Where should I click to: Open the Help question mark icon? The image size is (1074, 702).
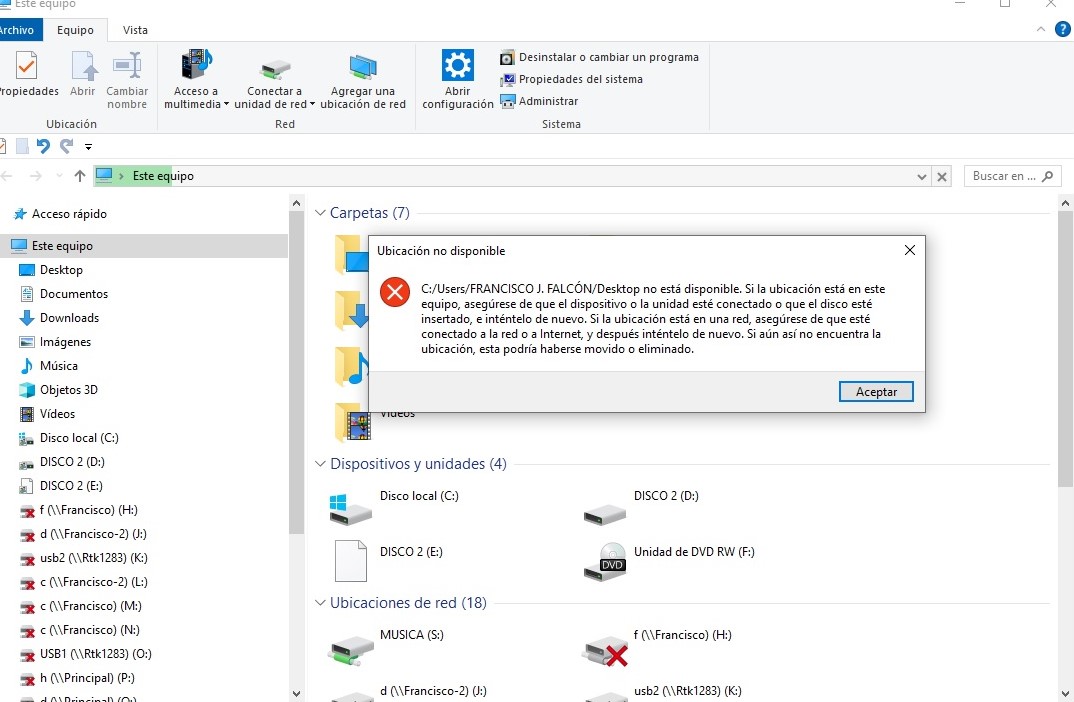pos(1062,29)
